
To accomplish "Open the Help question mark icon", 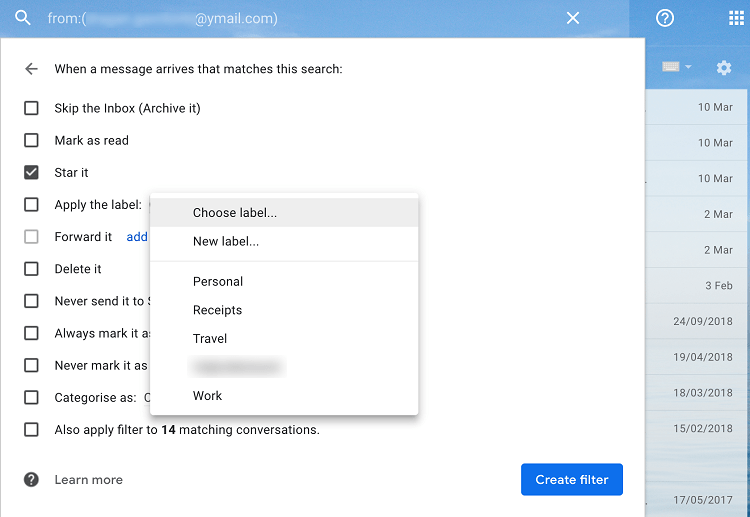I will tap(665, 19).
